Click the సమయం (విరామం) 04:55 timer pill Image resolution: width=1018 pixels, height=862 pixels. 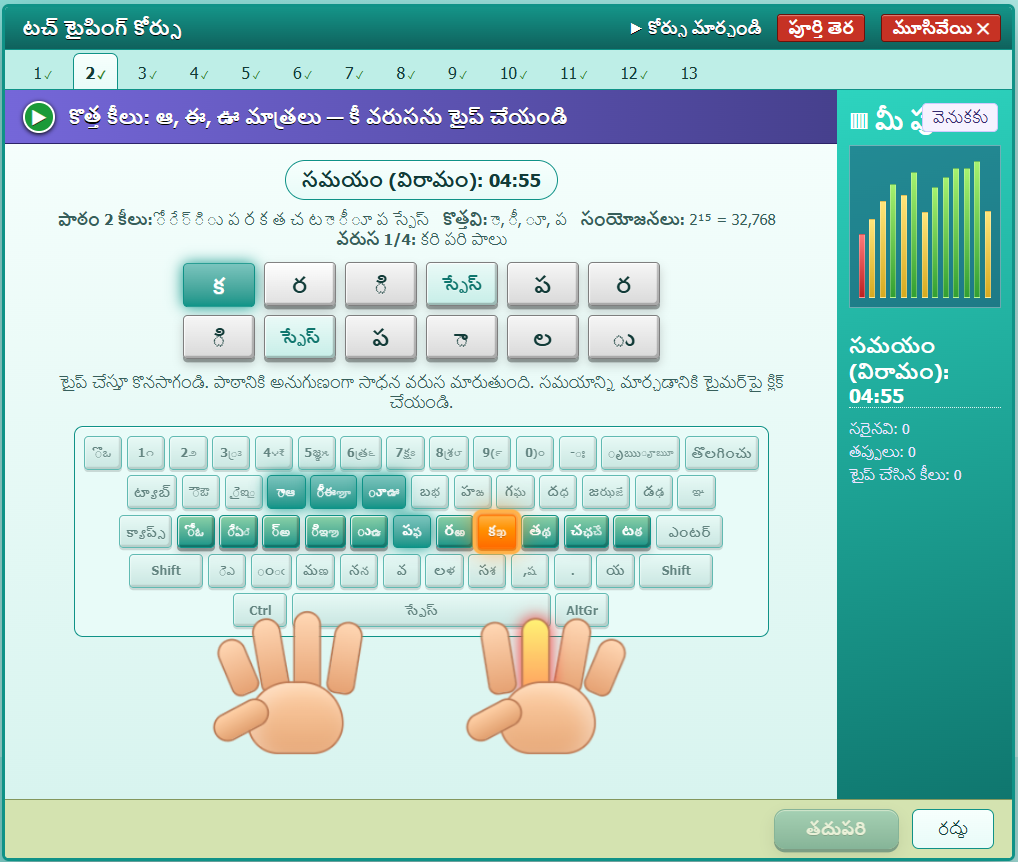click(x=421, y=180)
